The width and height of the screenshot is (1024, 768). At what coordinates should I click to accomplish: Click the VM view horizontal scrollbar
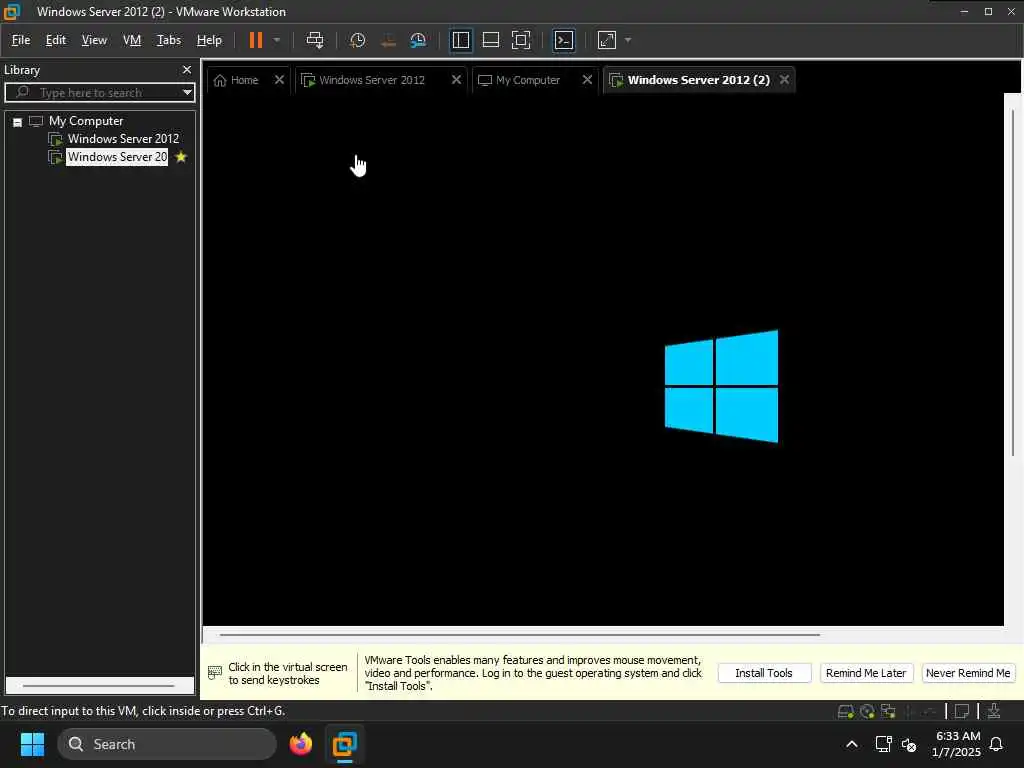[x=520, y=634]
